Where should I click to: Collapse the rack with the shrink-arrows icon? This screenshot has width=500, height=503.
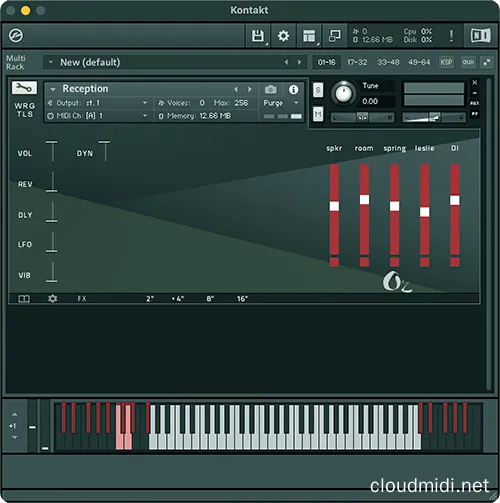[x=487, y=62]
